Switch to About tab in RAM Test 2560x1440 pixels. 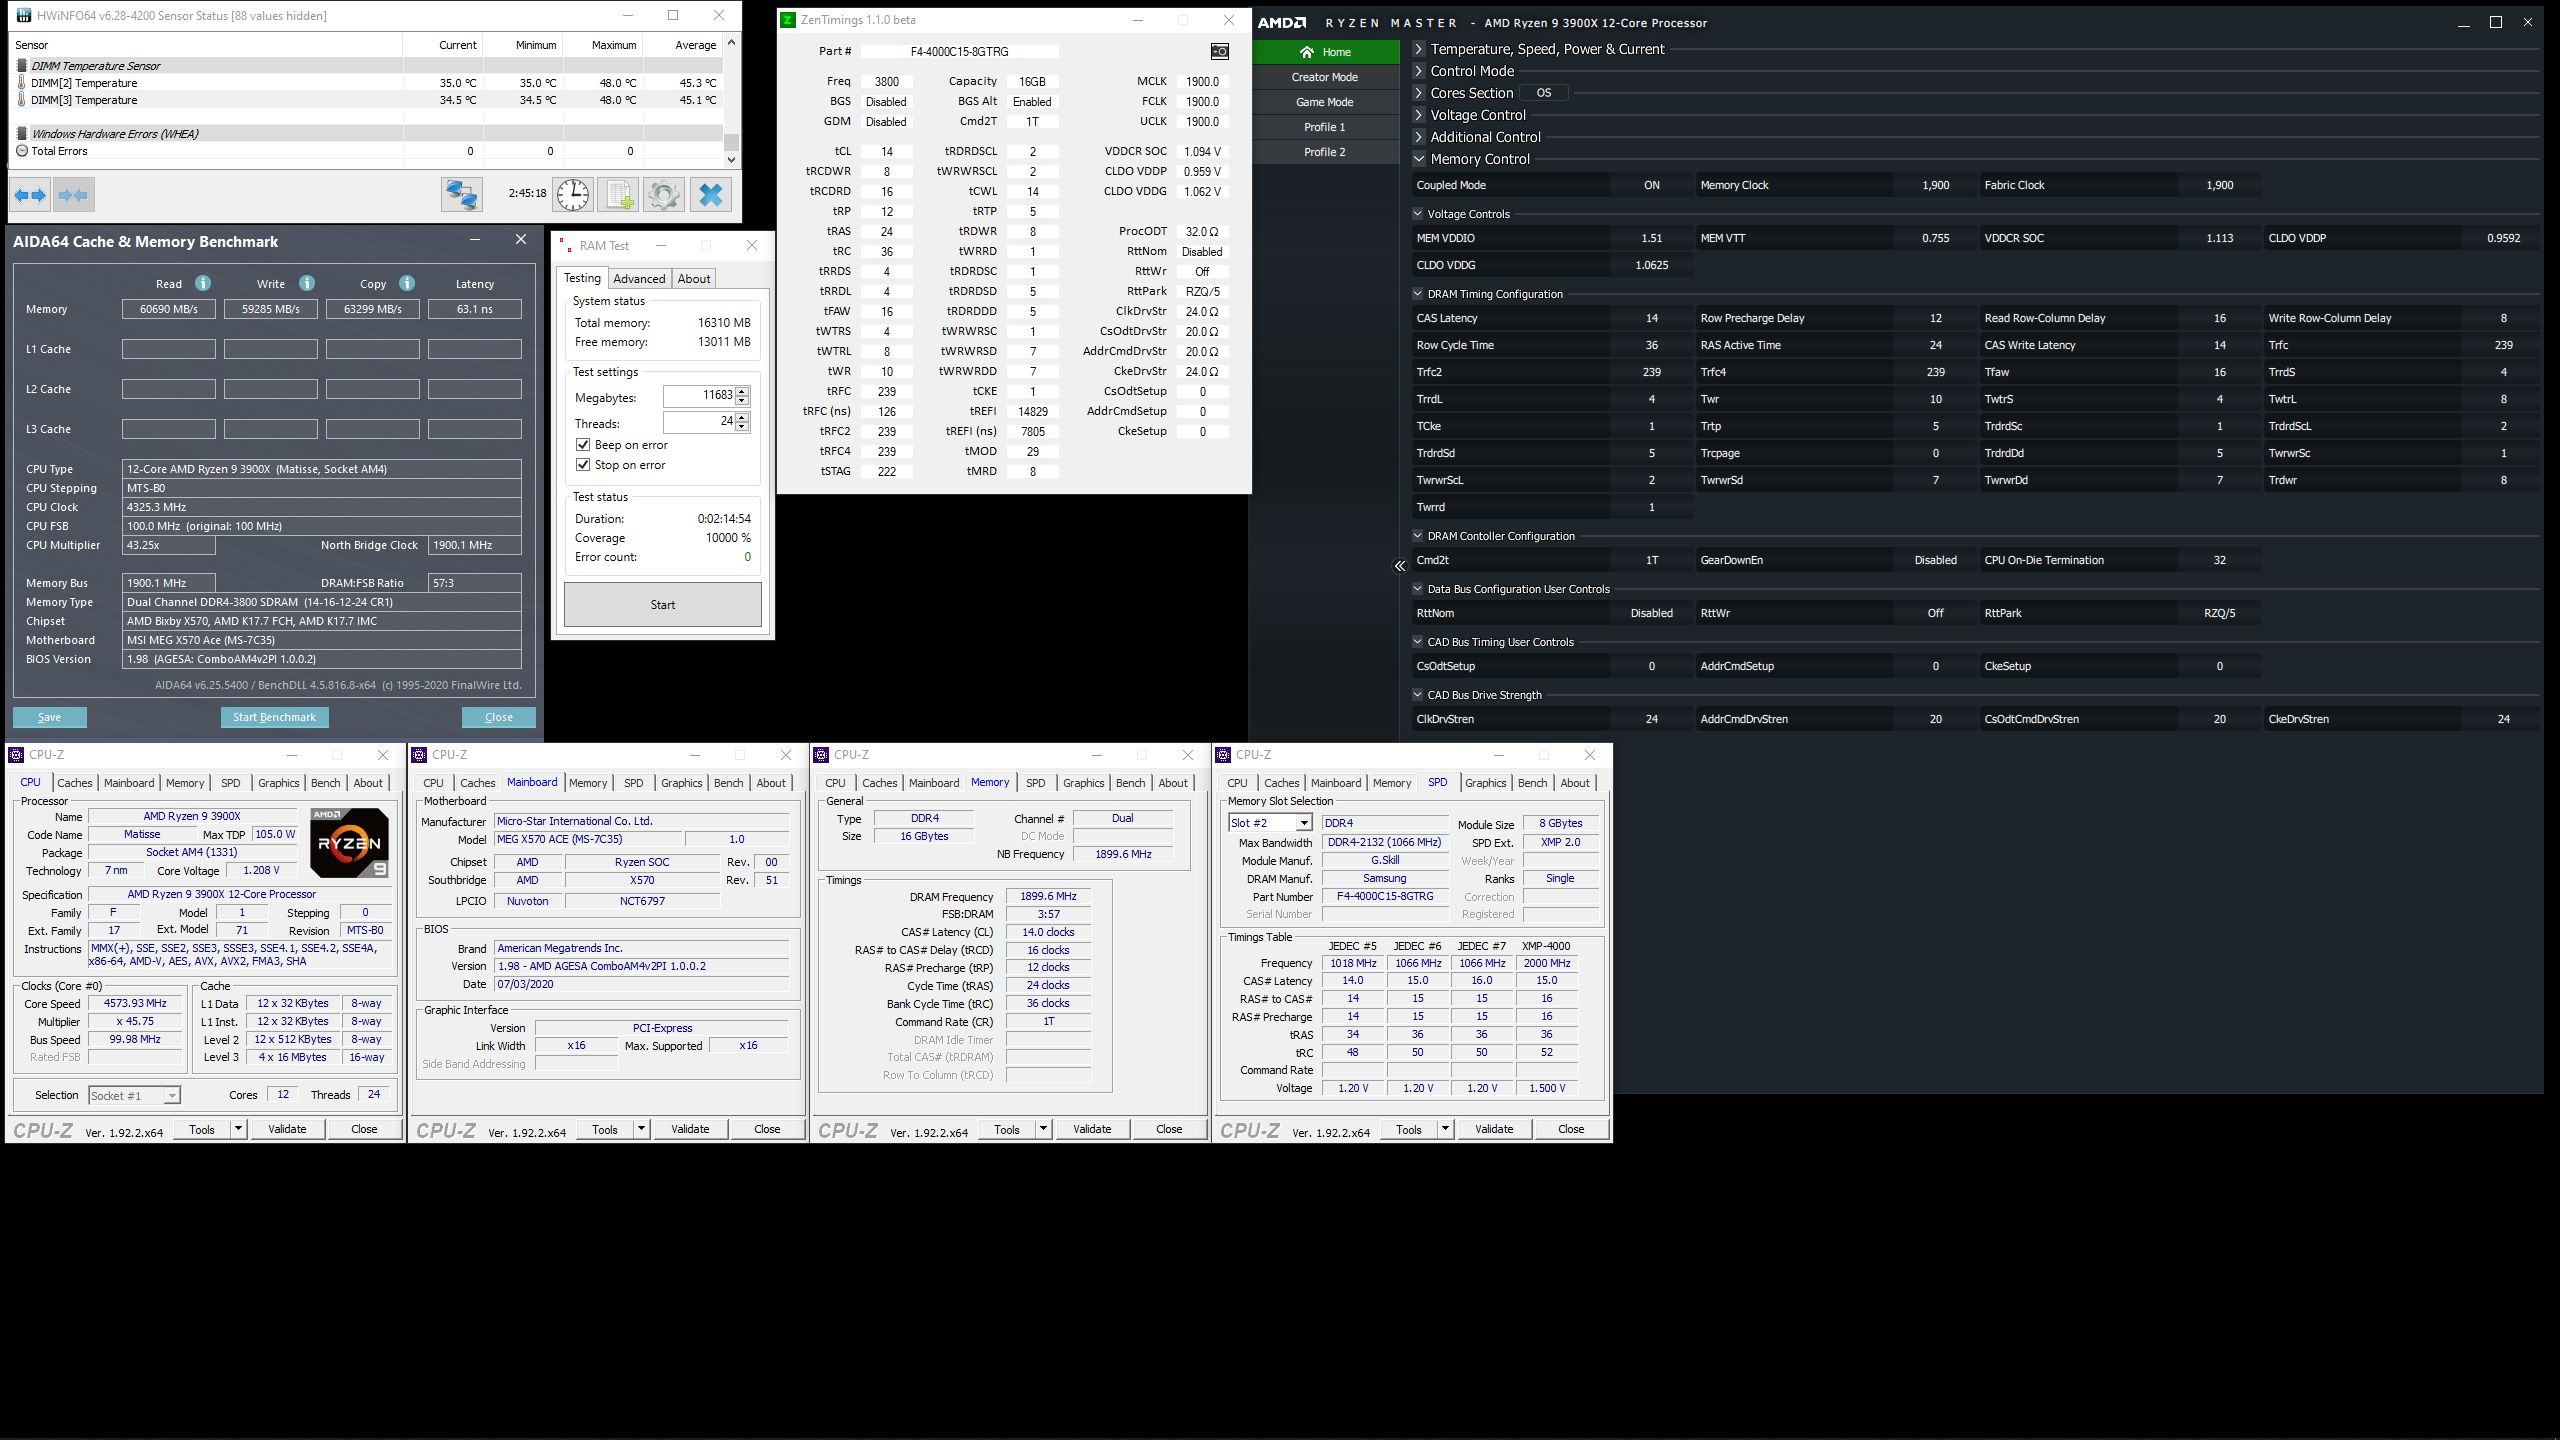pyautogui.click(x=694, y=279)
